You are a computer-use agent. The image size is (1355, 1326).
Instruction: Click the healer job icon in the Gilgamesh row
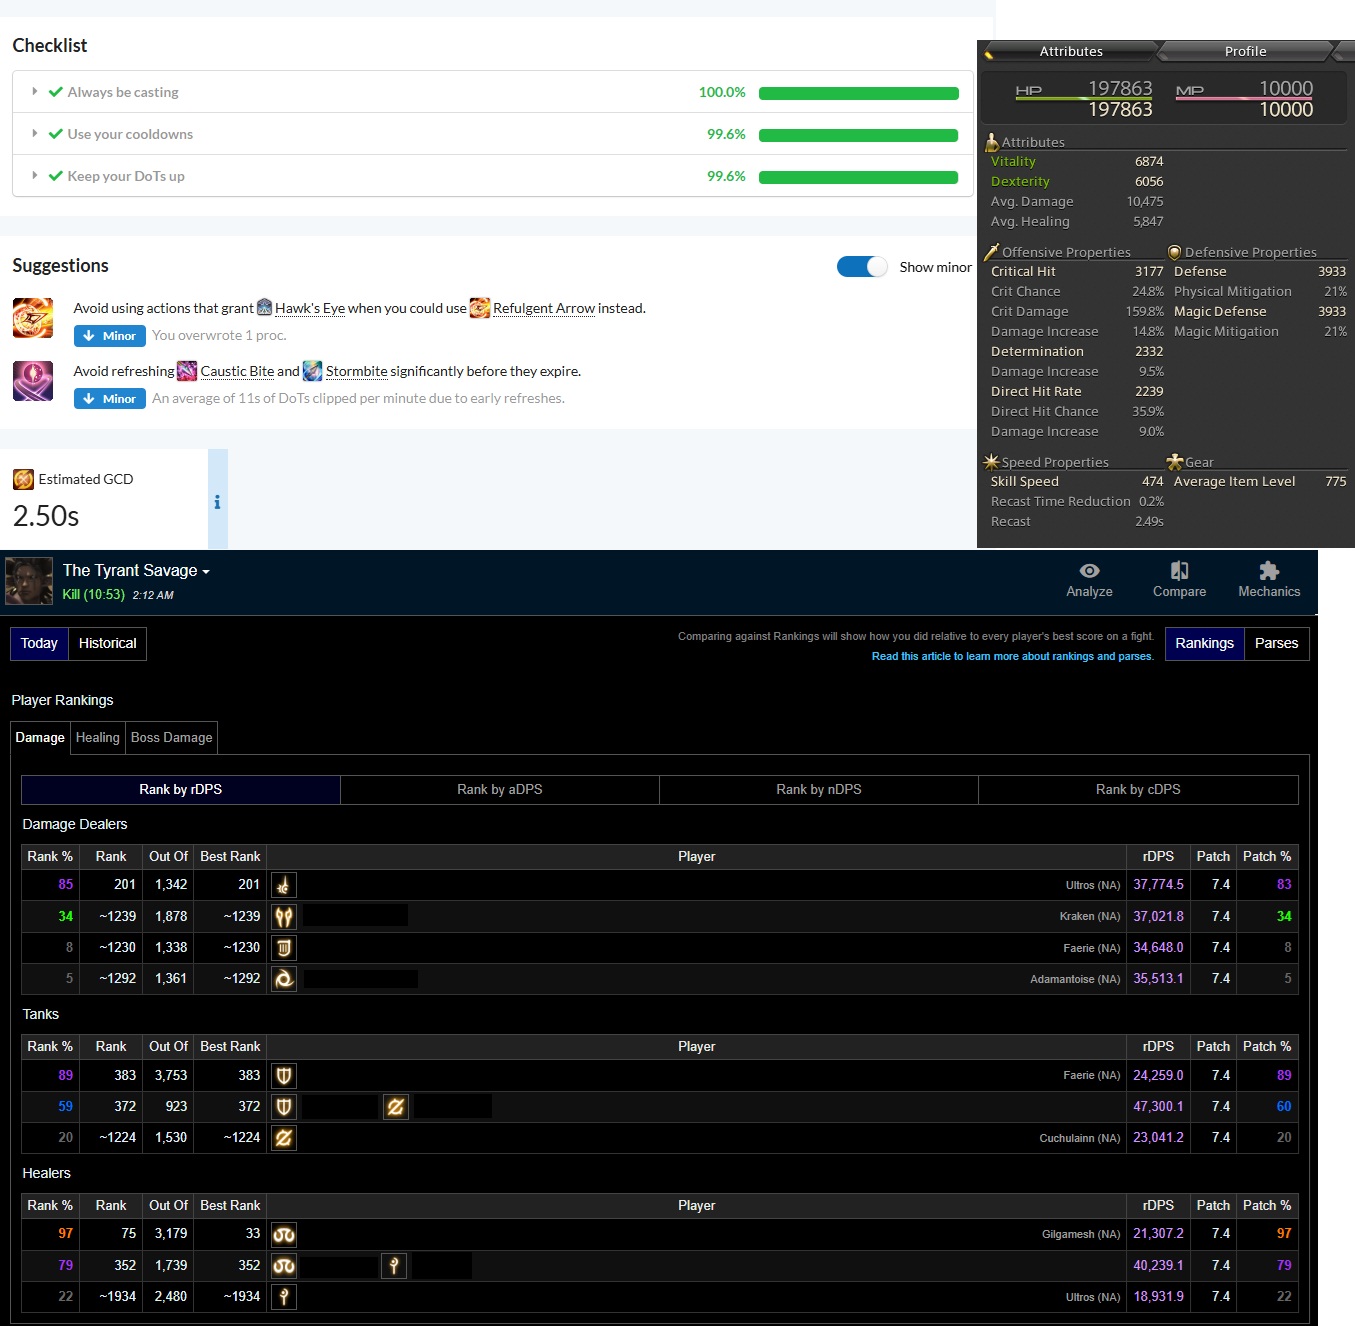(x=284, y=1234)
